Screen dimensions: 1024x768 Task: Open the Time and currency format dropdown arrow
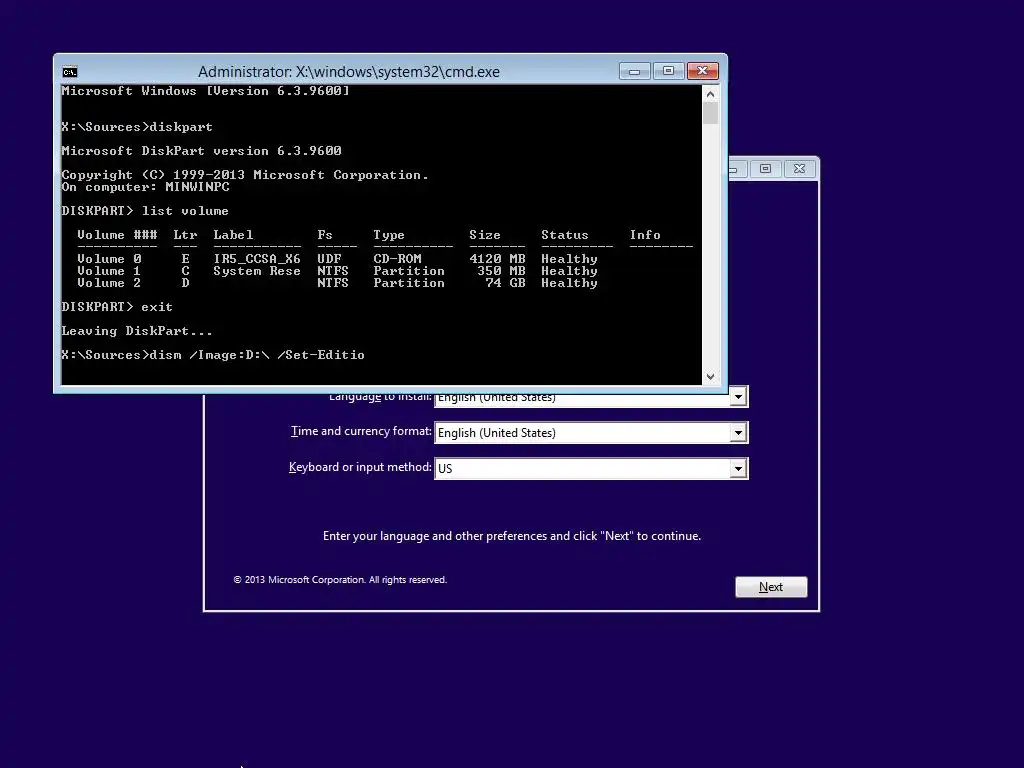738,432
